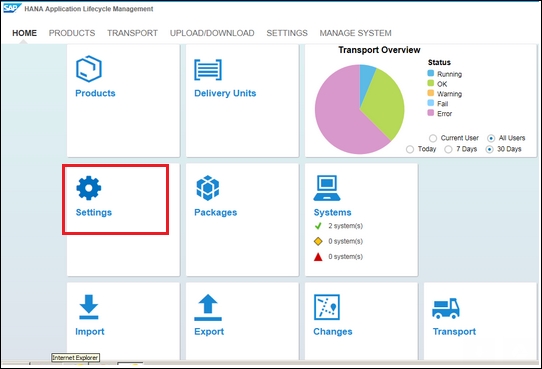542x369 pixels.
Task: Click the Products tile label
Action: 95,93
